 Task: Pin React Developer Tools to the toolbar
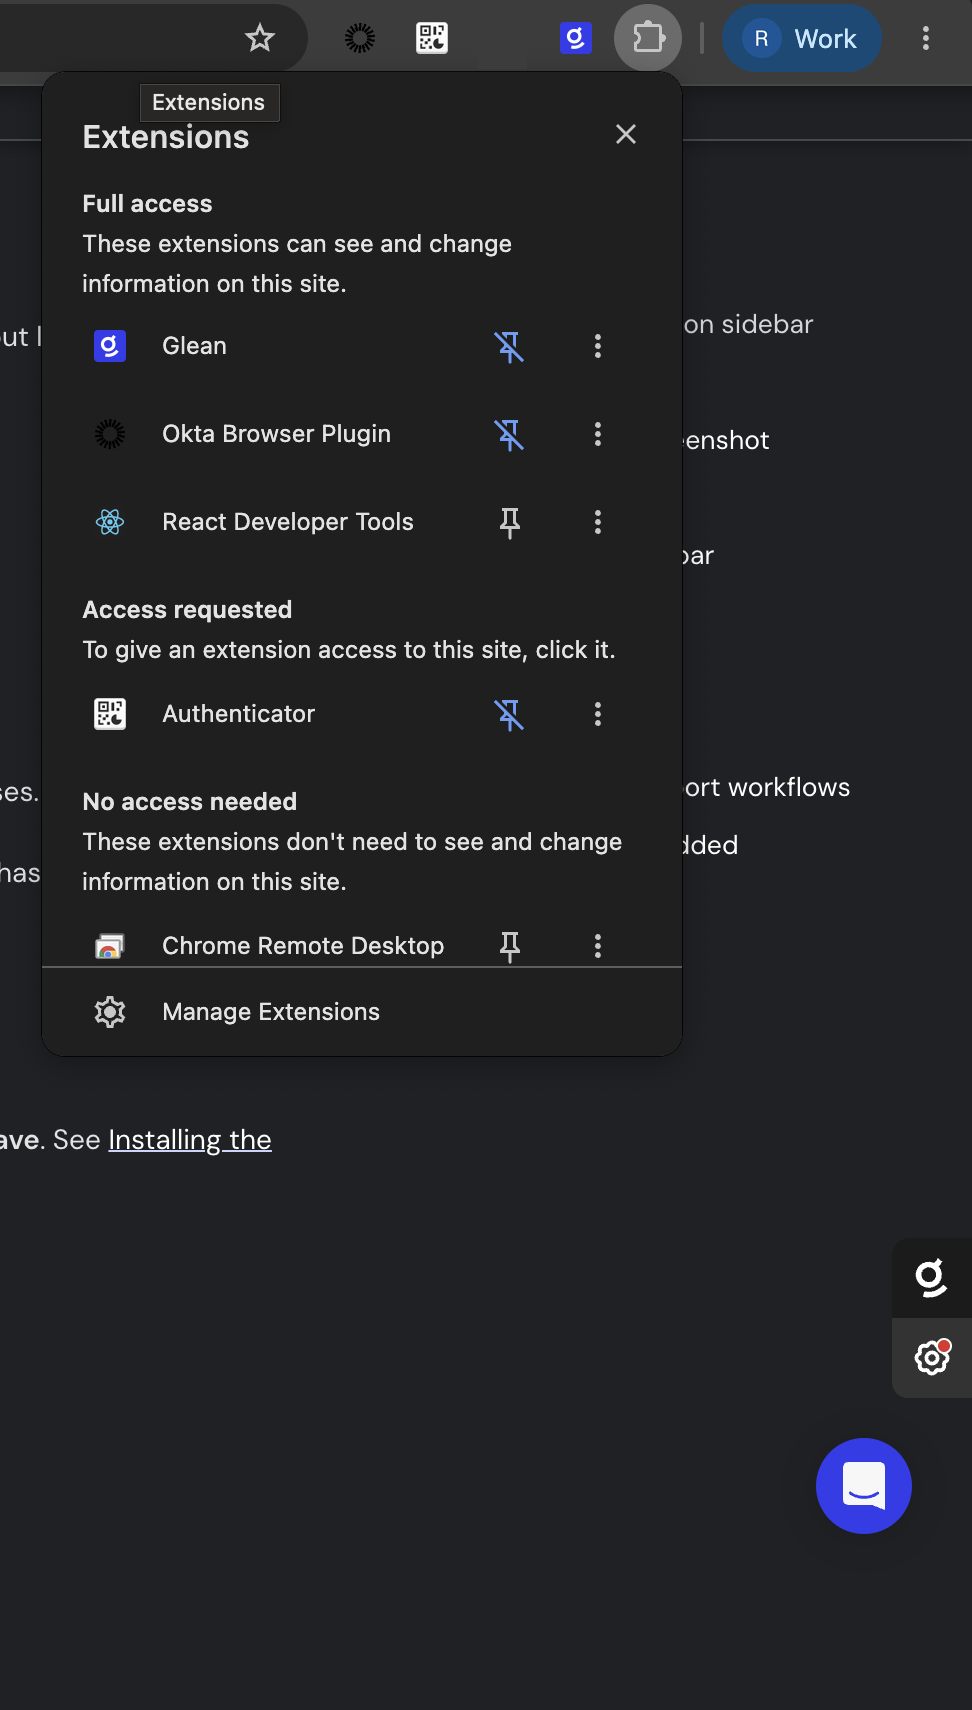509,522
